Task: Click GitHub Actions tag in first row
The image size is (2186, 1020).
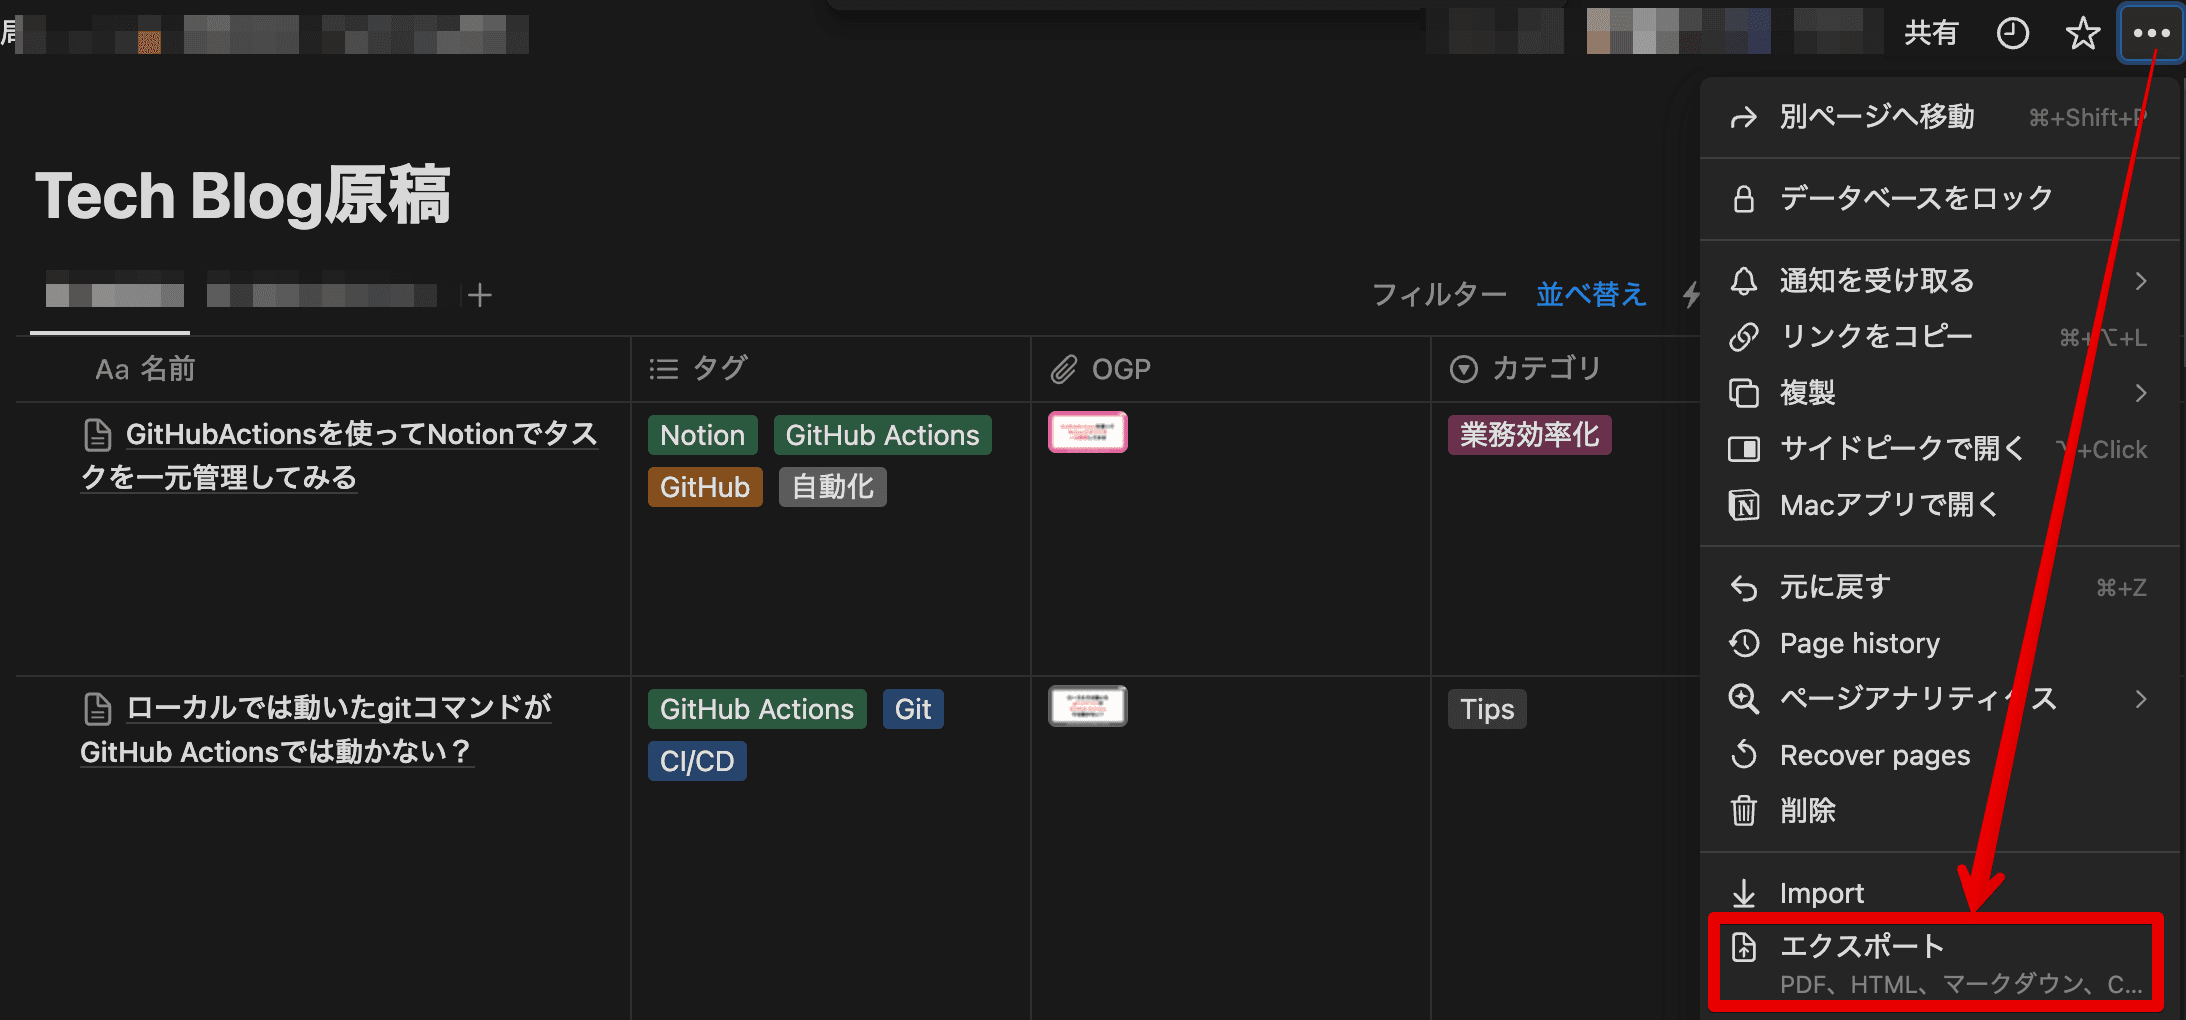Action: 883,435
